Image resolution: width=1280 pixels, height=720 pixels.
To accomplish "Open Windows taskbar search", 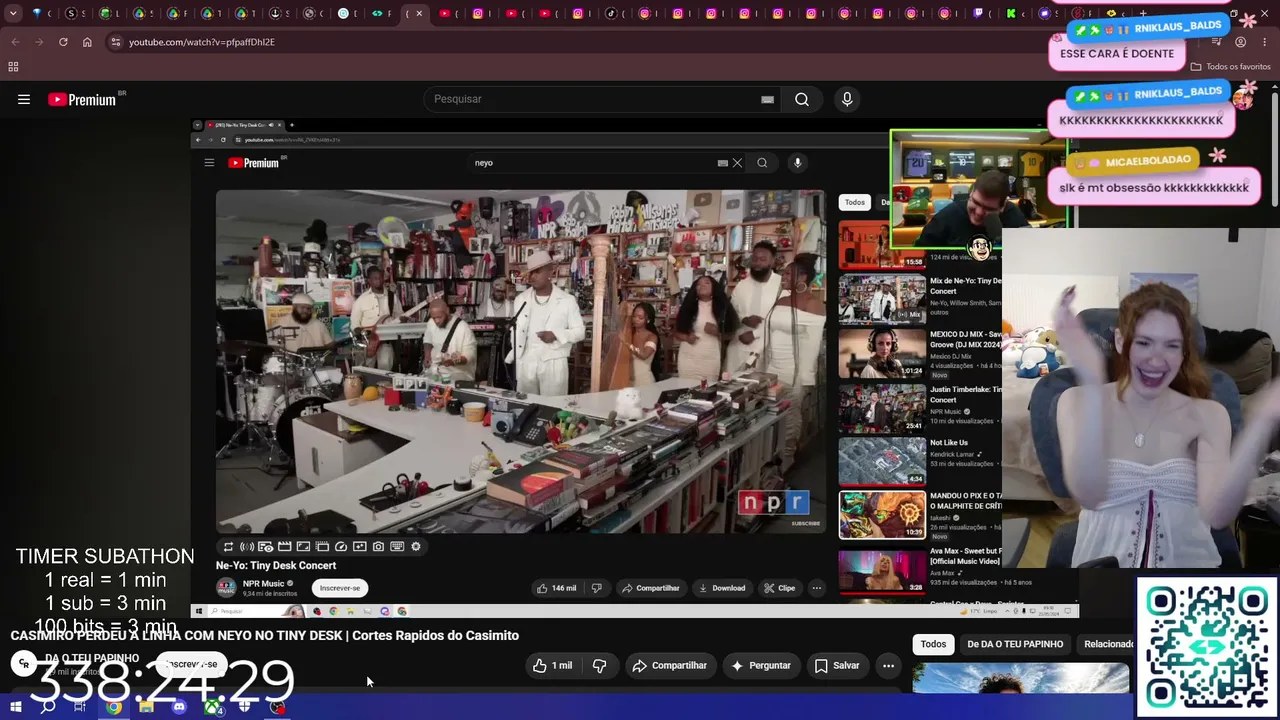I will pyautogui.click(x=47, y=707).
